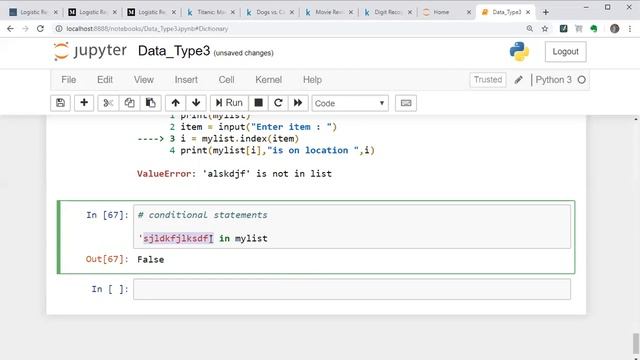This screenshot has height=360, width=640.
Task: Restart the kernel icon
Action: 278,103
